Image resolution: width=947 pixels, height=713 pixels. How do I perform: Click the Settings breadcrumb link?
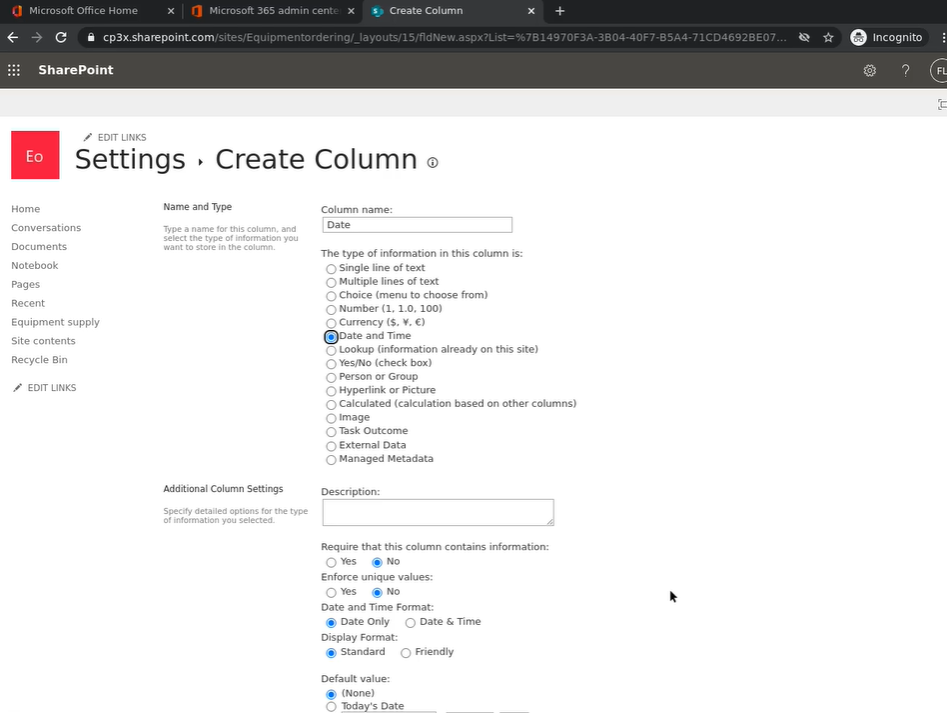[130, 160]
